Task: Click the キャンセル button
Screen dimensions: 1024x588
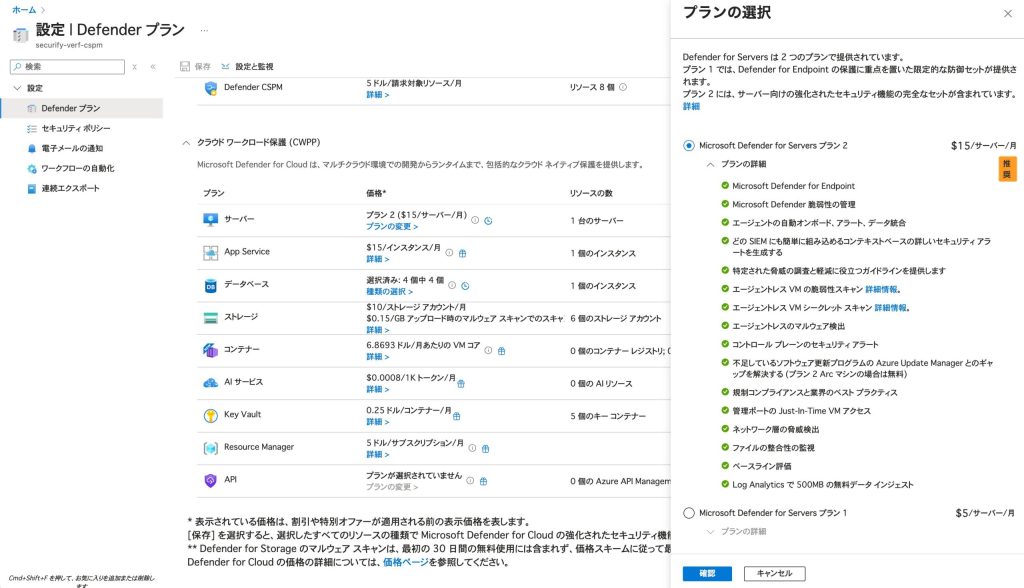Action: [774, 573]
